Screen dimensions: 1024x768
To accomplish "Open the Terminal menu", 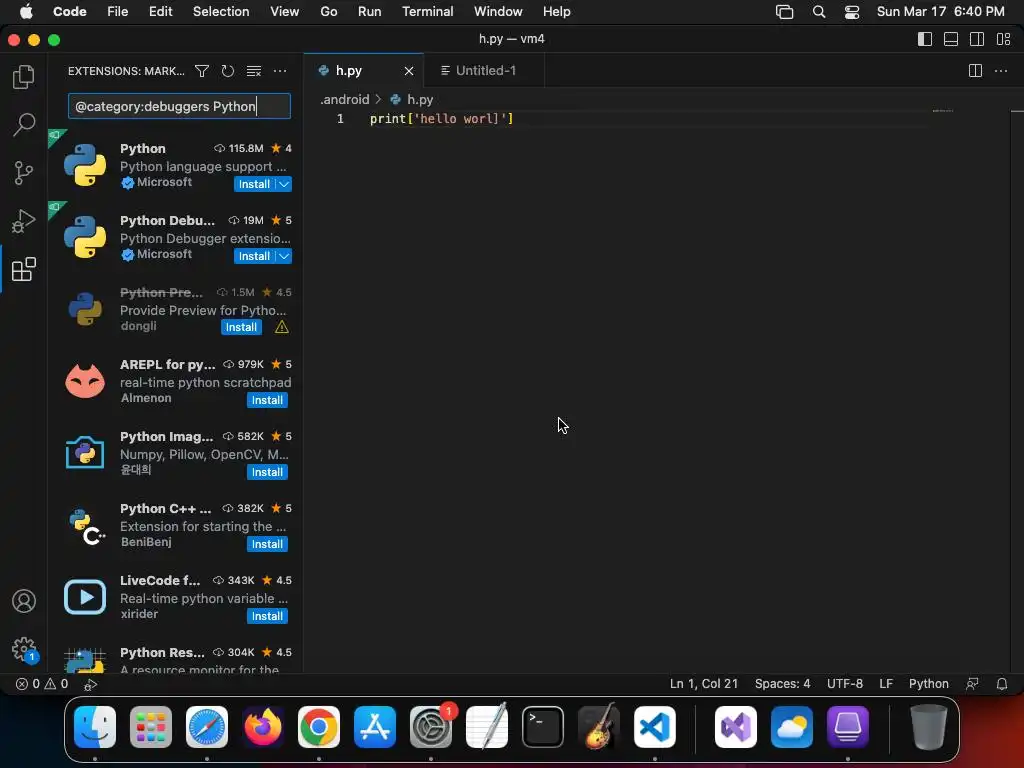I will pos(427,12).
